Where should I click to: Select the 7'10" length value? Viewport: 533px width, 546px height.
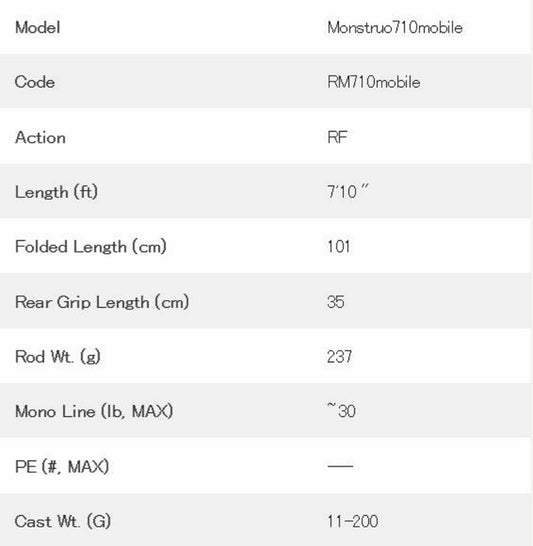[x=347, y=191]
